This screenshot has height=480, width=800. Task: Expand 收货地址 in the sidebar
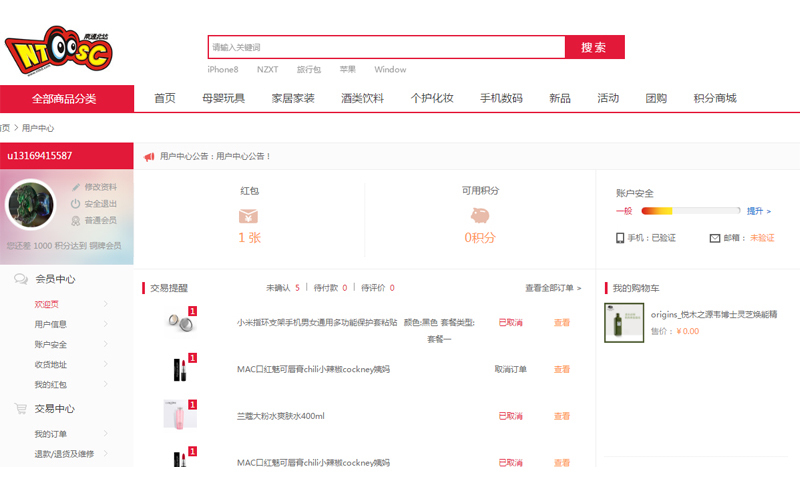tap(106, 364)
